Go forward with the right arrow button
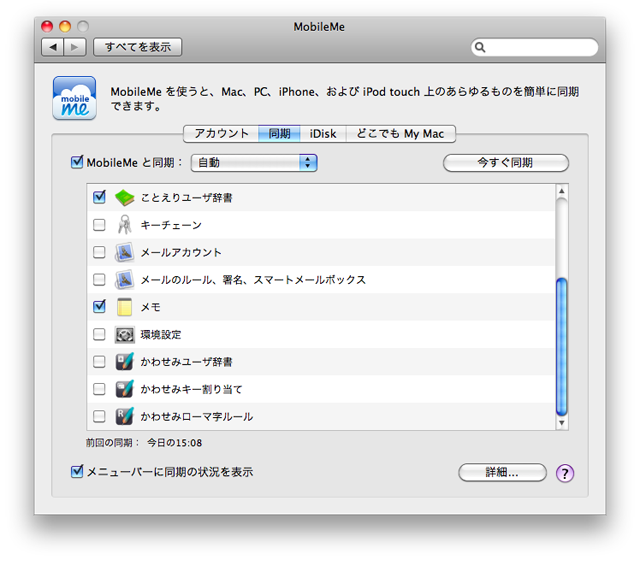The height and width of the screenshot is (566, 640). (75, 47)
